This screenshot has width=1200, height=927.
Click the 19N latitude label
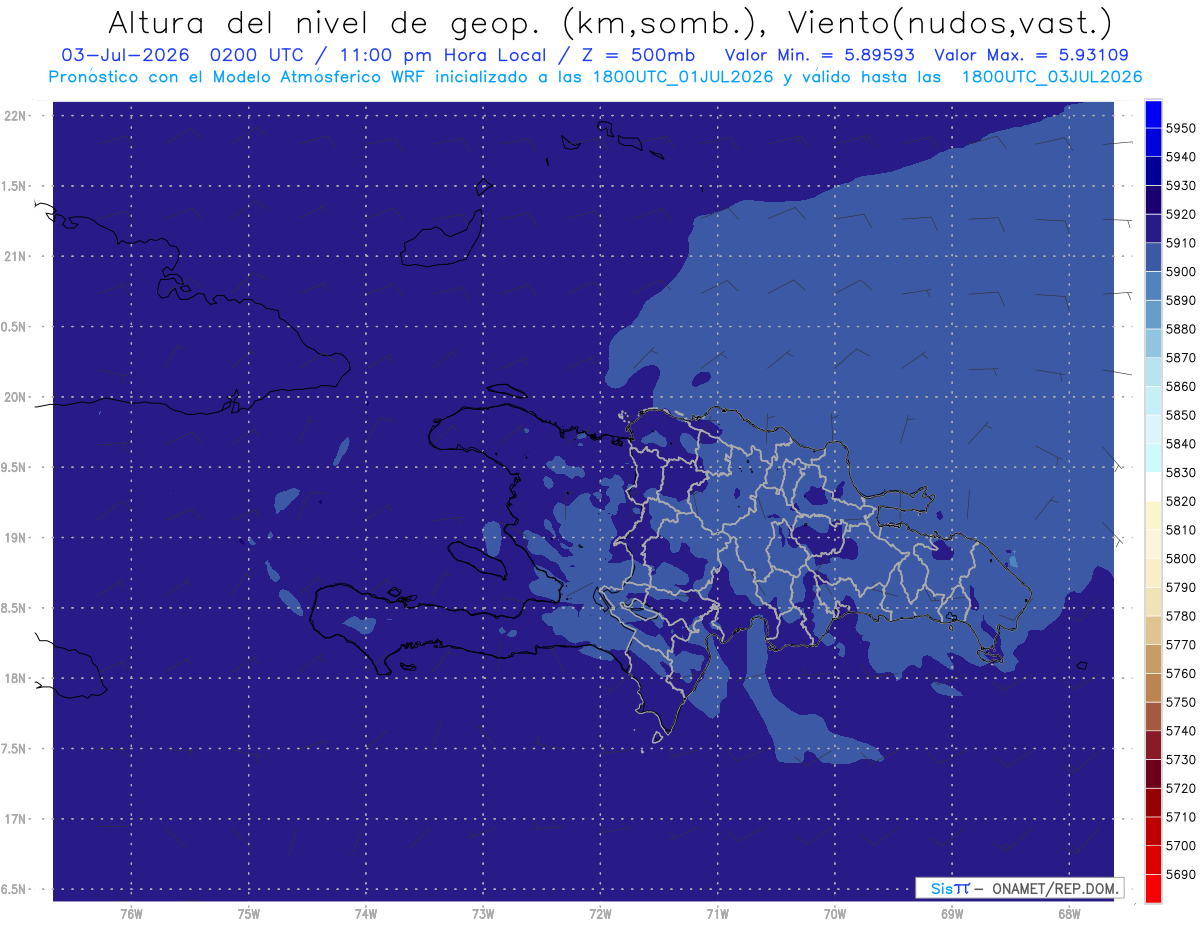point(15,538)
